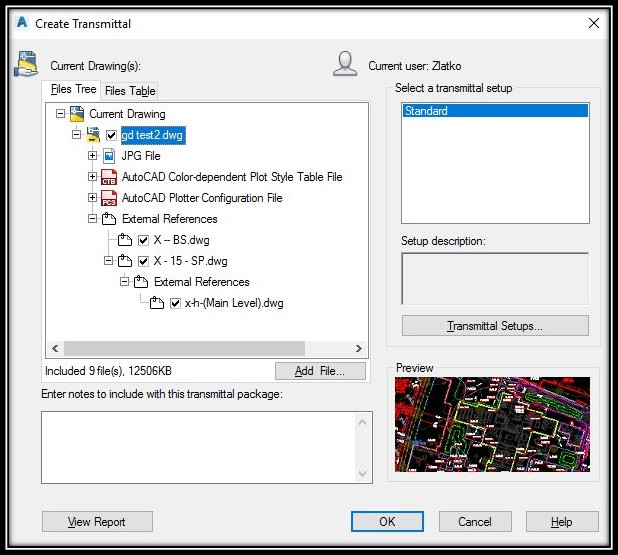The width and height of the screenshot is (618, 555).
Task: Collapse nested External References under SP.dwg
Action: [x=124, y=281]
